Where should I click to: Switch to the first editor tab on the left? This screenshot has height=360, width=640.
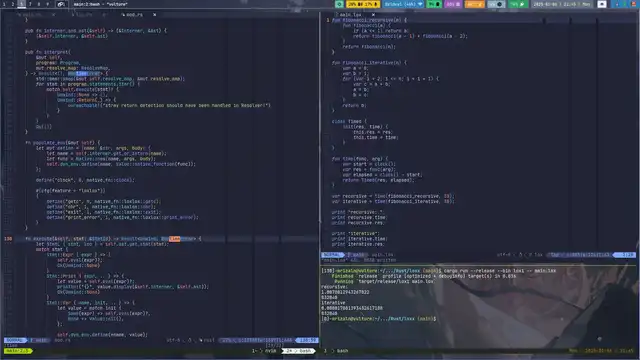point(33,15)
